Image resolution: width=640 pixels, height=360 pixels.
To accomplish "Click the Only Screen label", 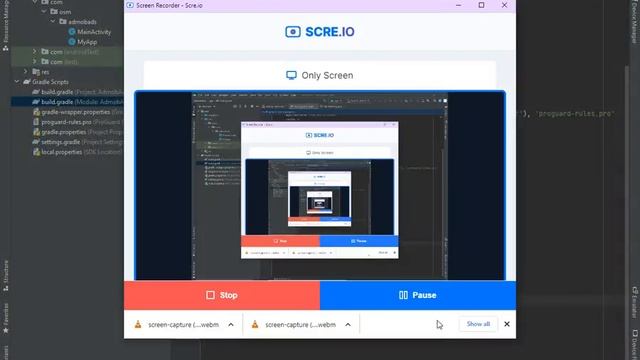I will (x=327, y=76).
